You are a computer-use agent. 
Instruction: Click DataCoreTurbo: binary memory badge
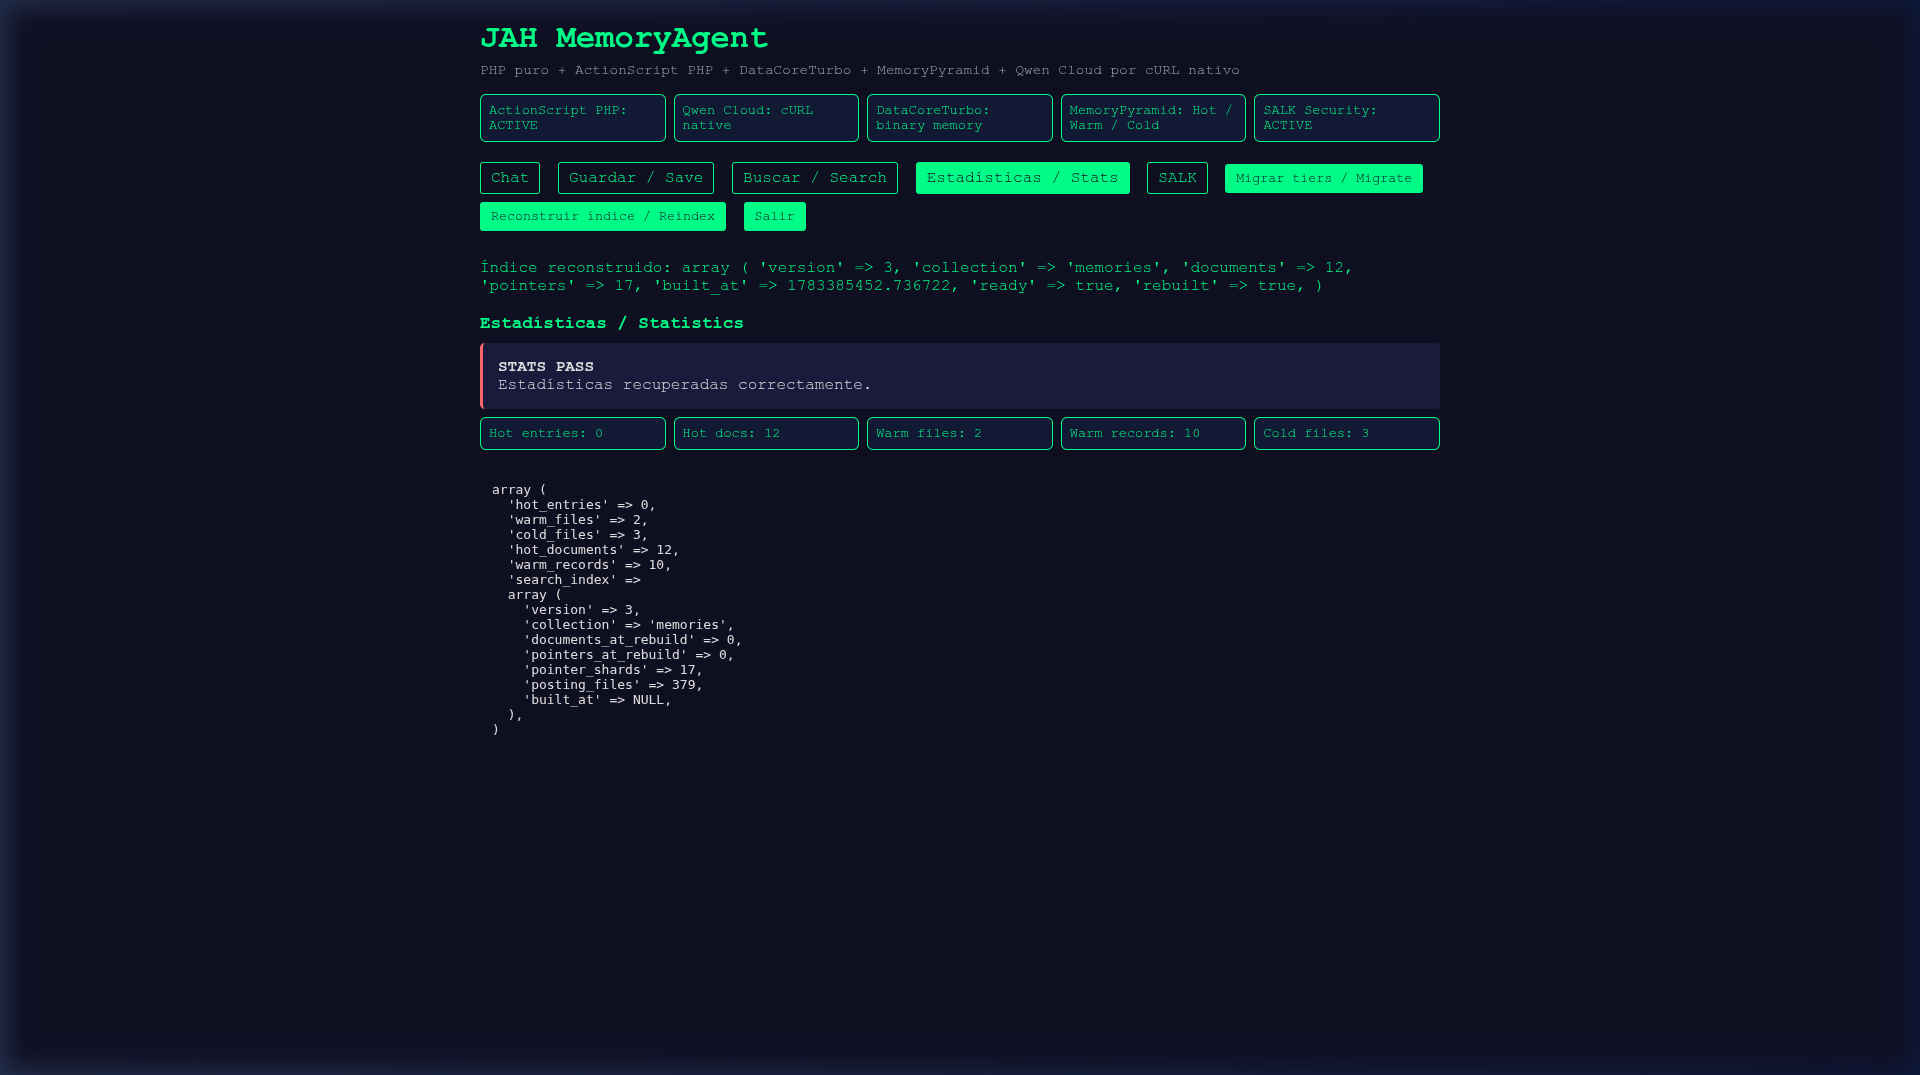click(x=959, y=118)
